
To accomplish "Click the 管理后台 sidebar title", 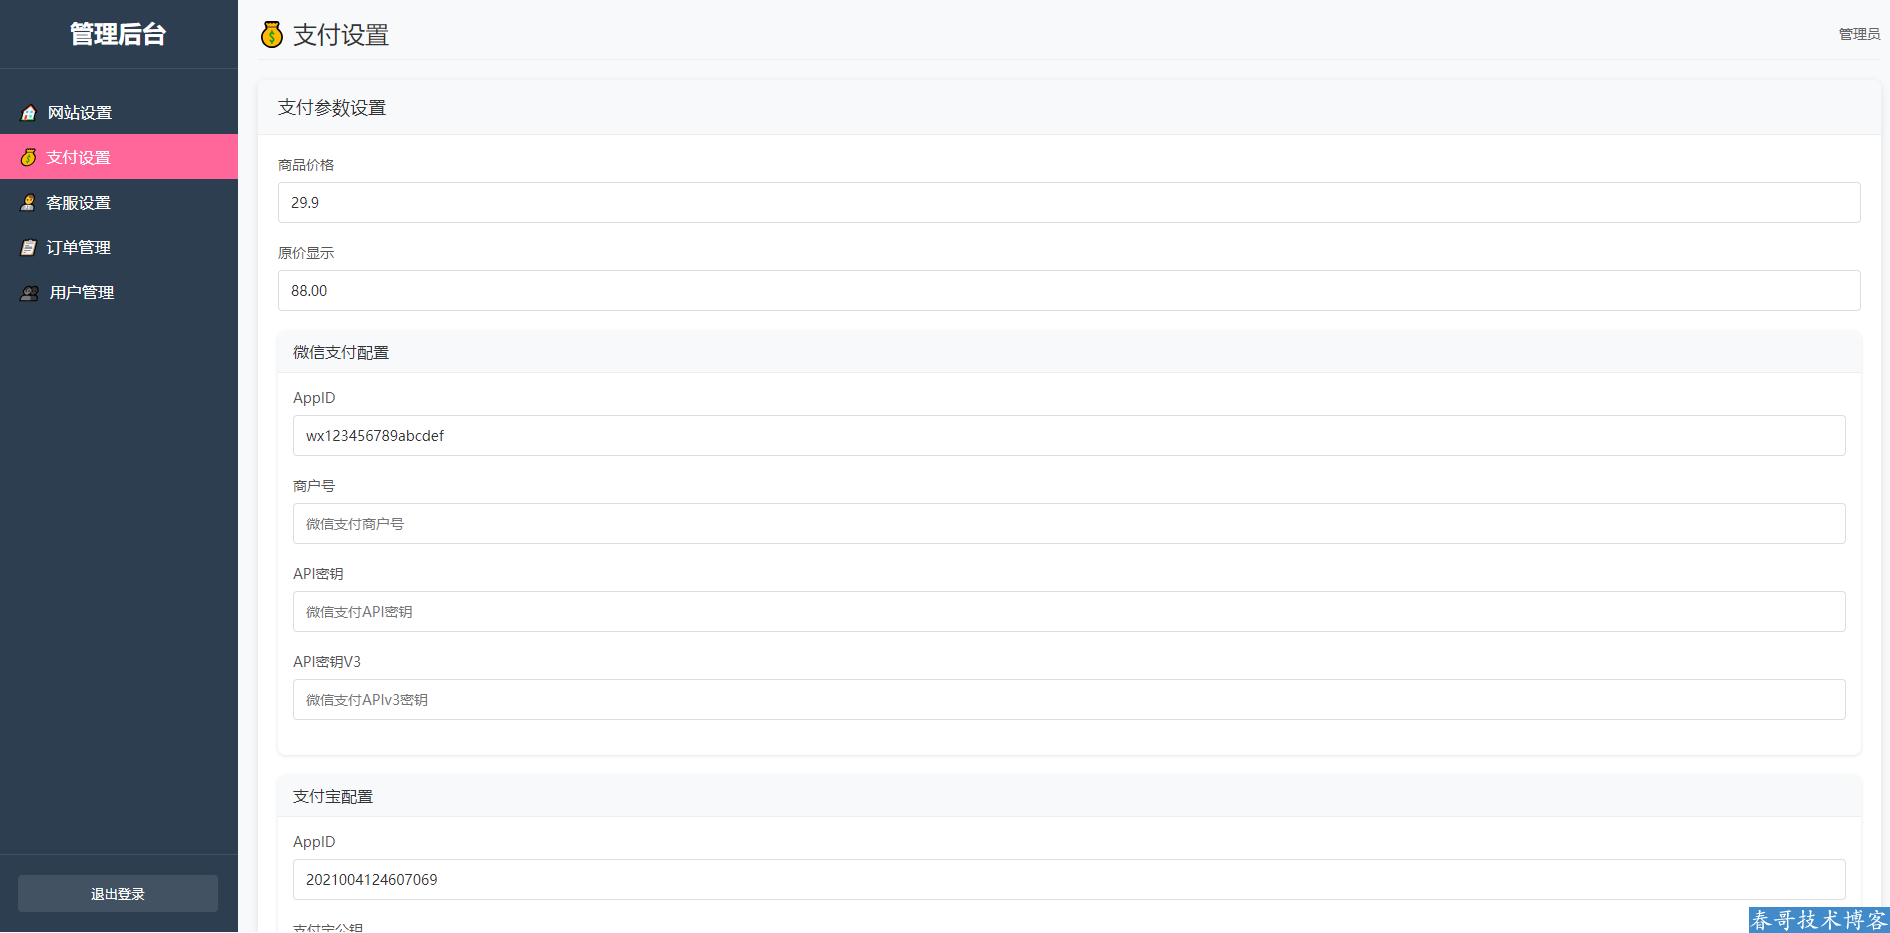I will [118, 34].
